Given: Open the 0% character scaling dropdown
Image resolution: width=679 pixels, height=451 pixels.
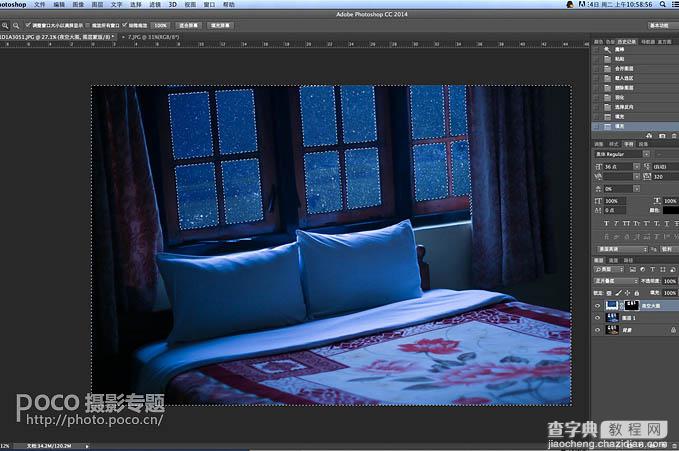Looking at the screenshot, I should (x=636, y=189).
